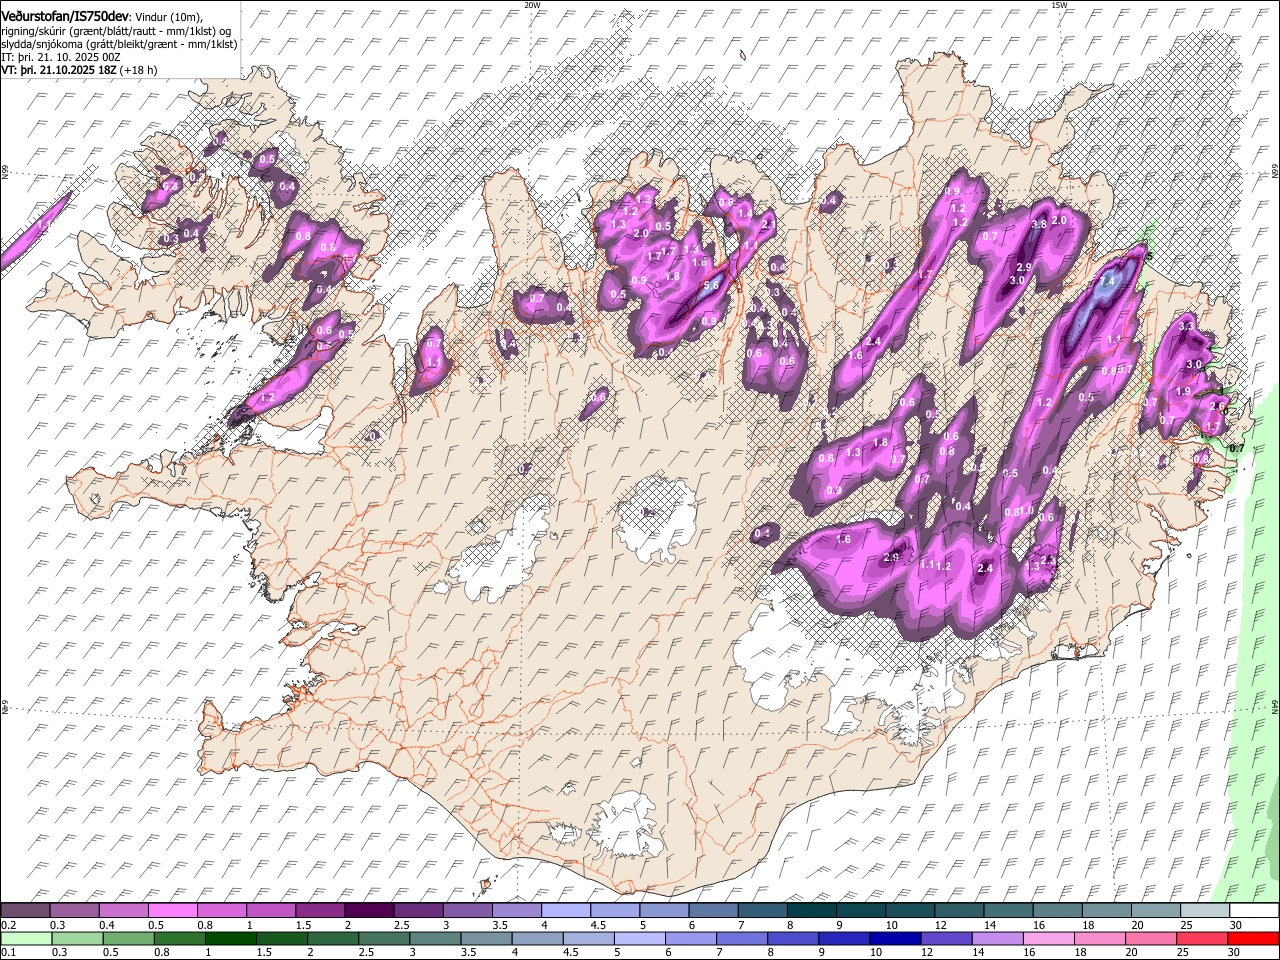Select the bright pink swatch between 0.5 and 0.8
Screen dimensions: 1280x960
click(x=174, y=910)
